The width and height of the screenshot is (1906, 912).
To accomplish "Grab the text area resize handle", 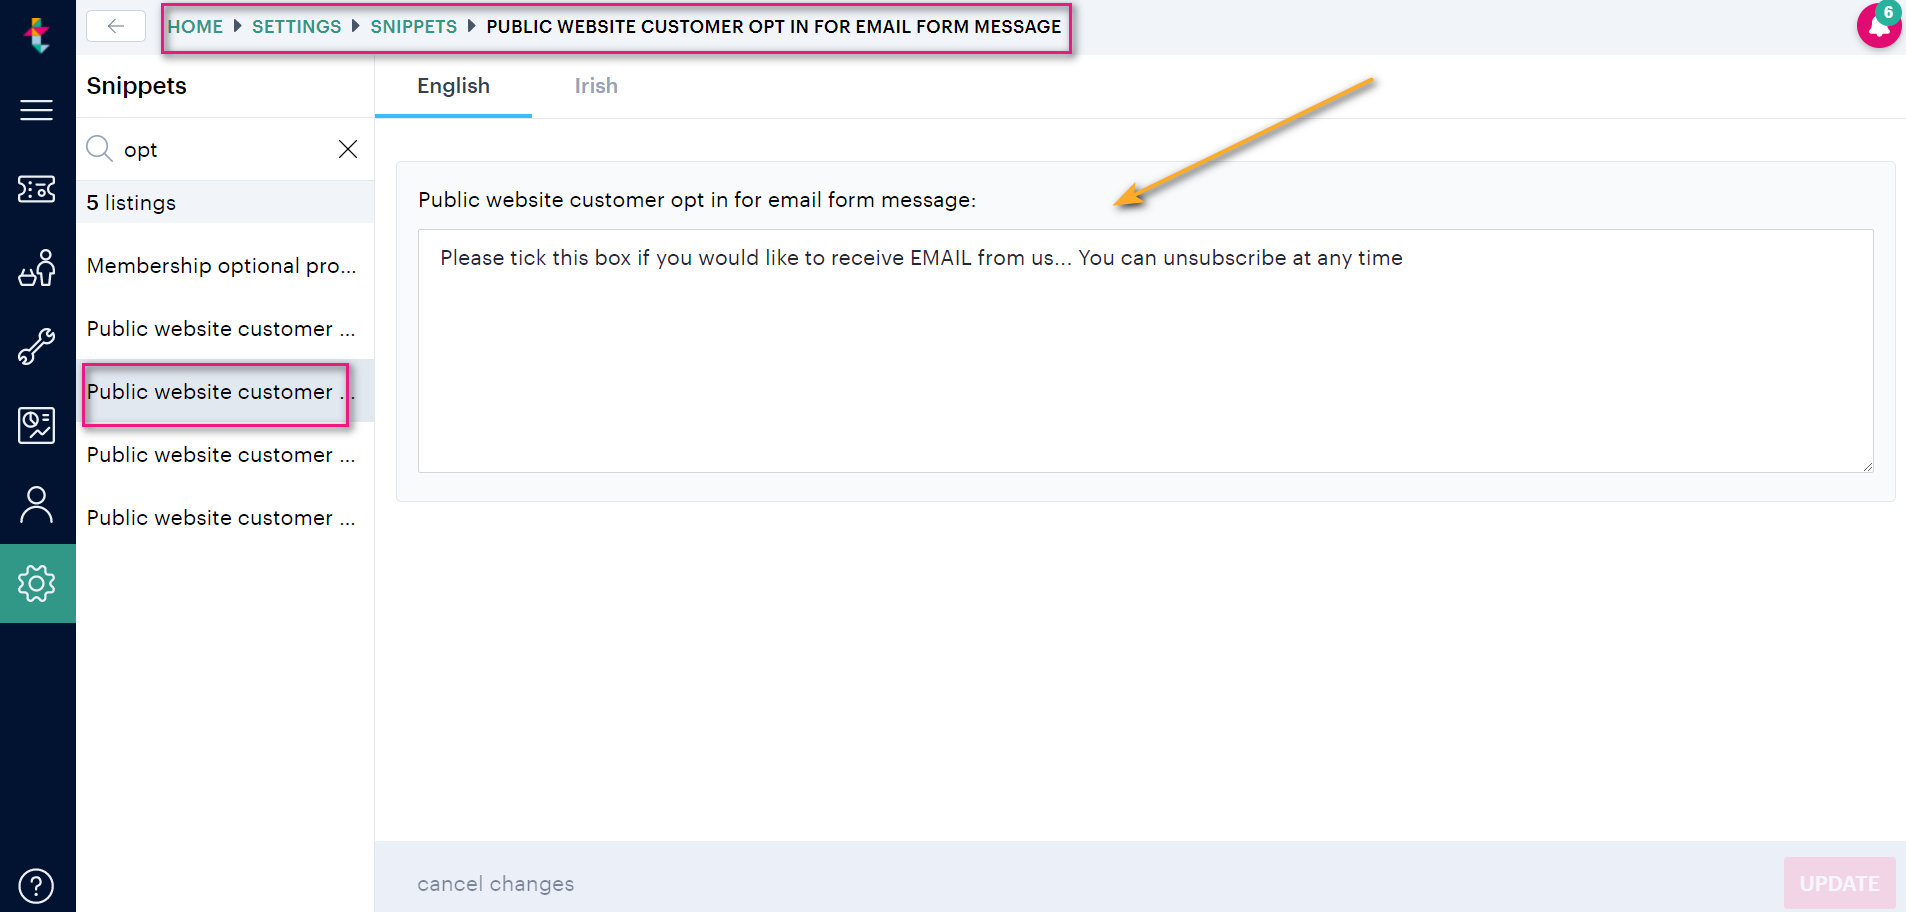I will (x=1867, y=466).
